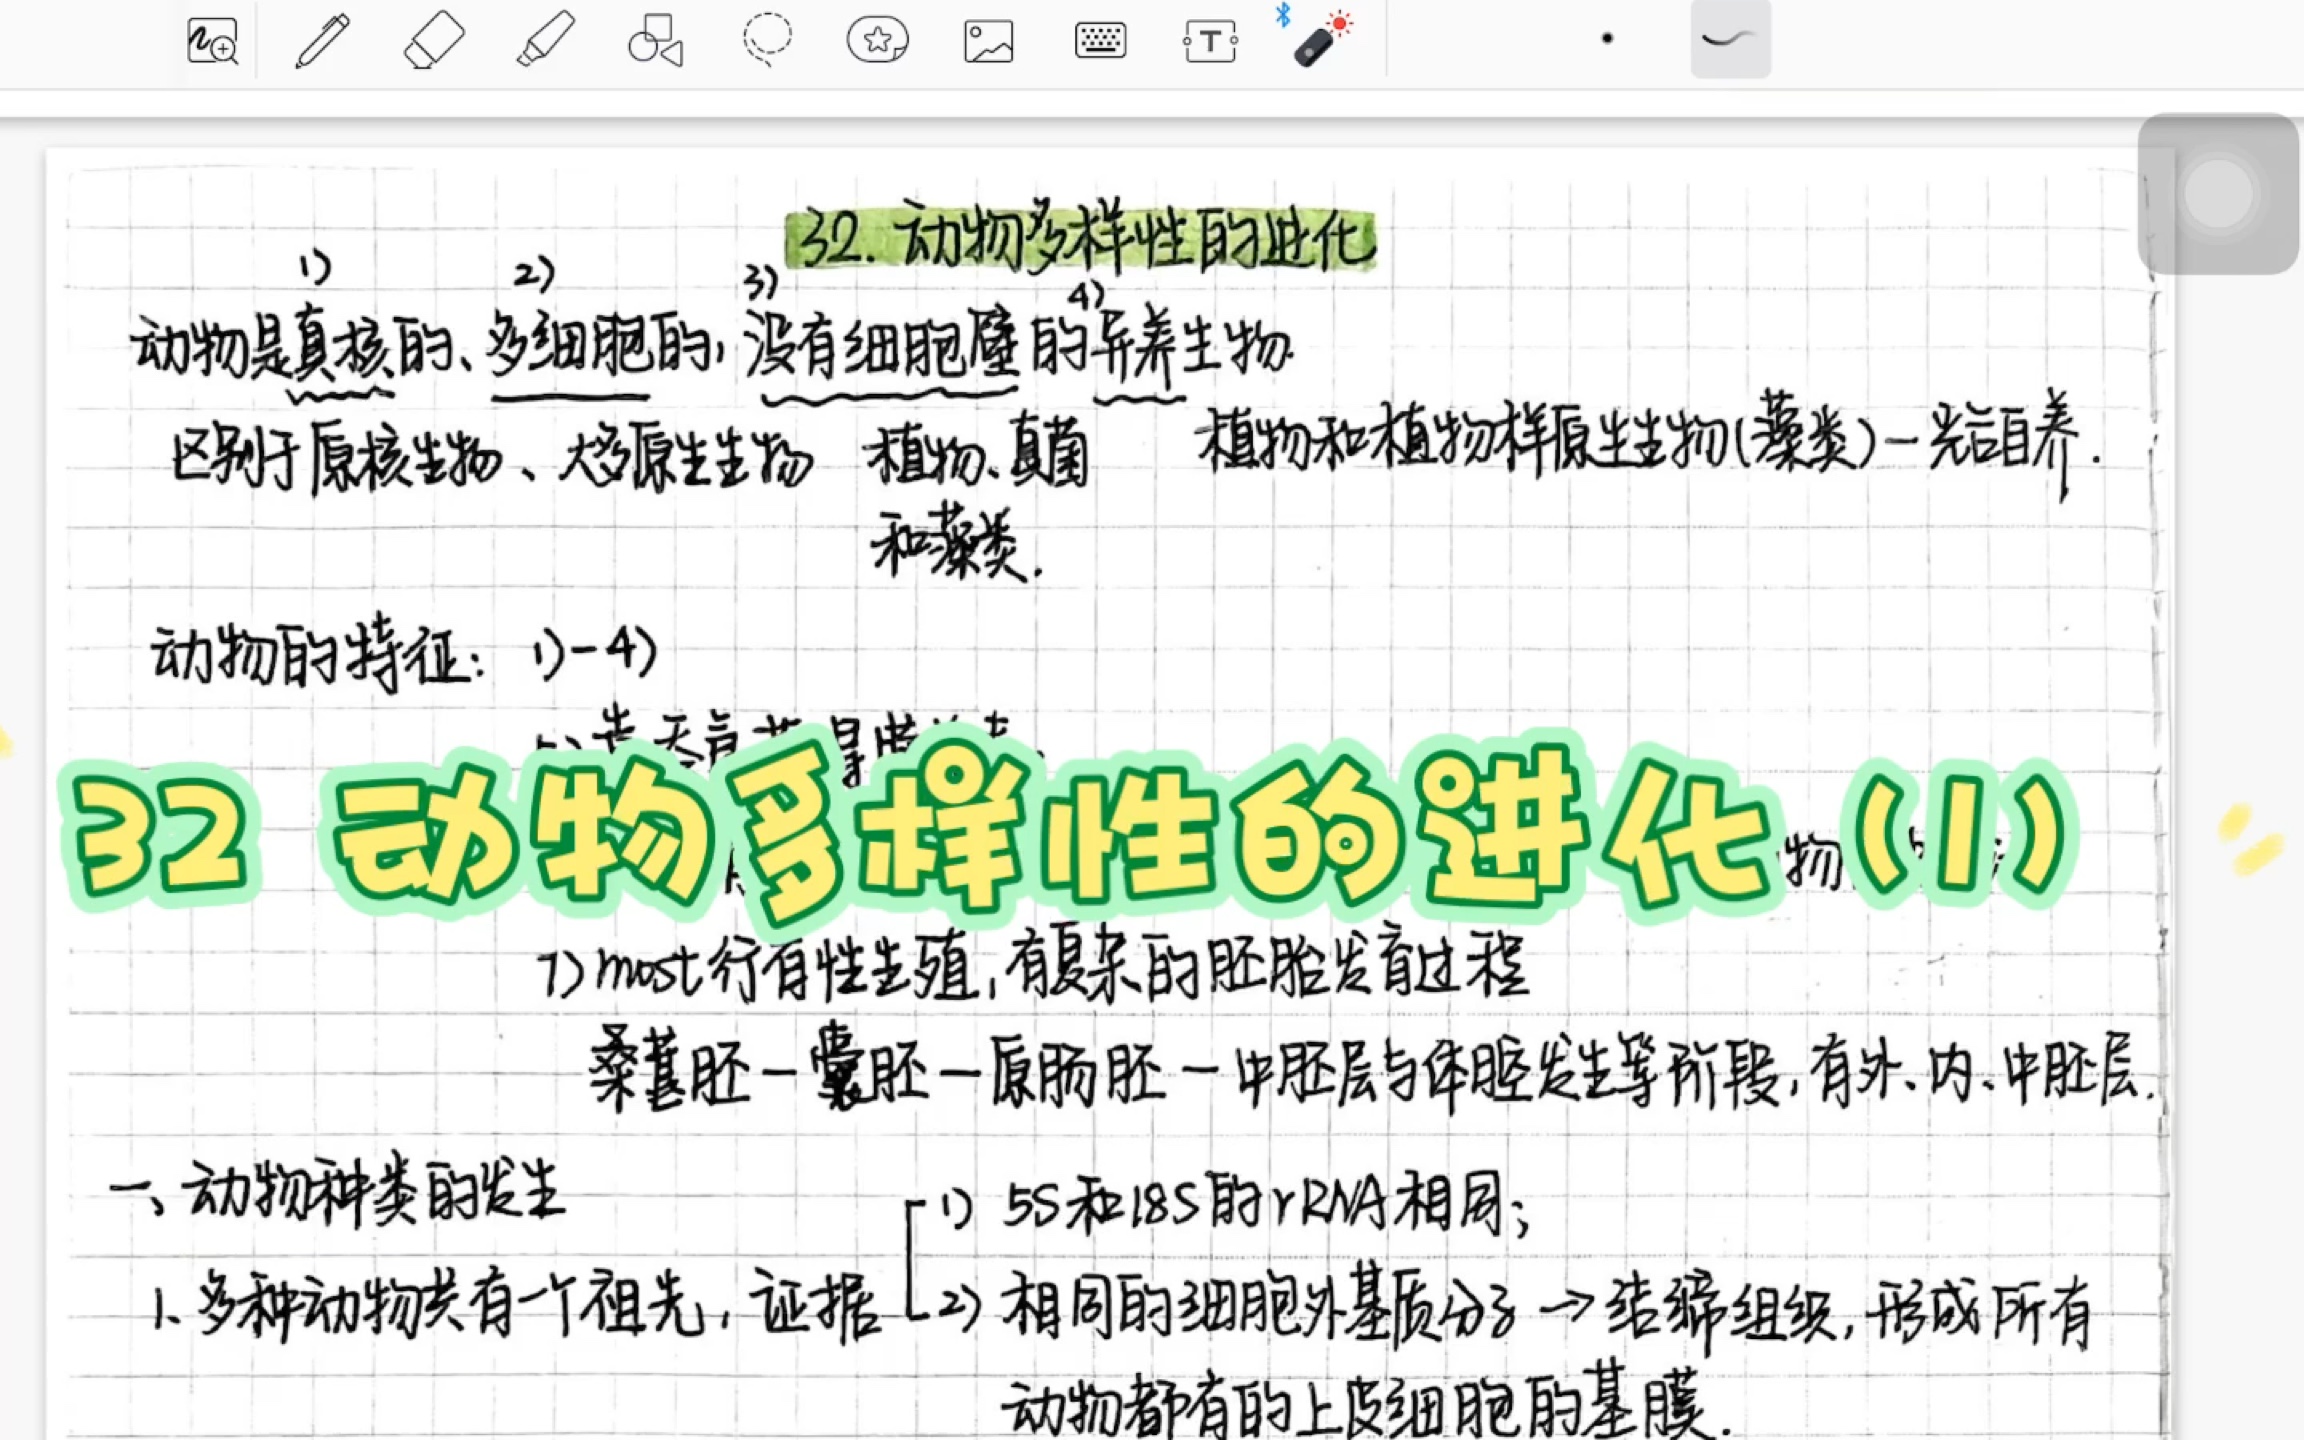Image resolution: width=2304 pixels, height=1440 pixels.
Task: Select the Pen tool
Action: click(x=322, y=41)
